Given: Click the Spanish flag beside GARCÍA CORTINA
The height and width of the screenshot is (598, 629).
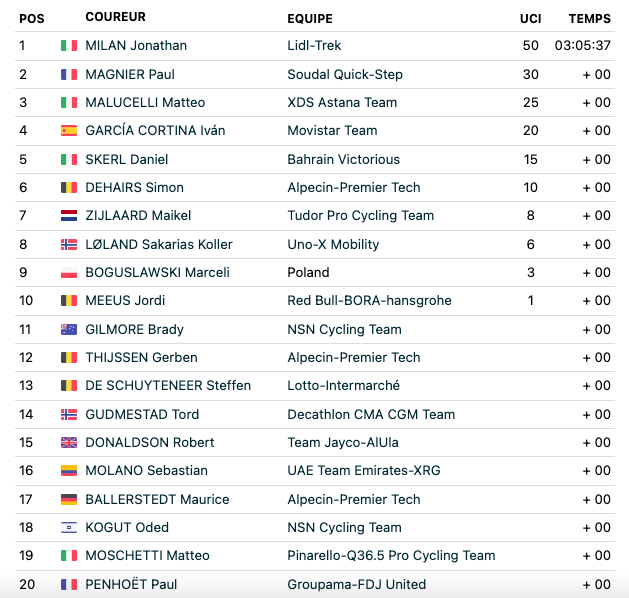Looking at the screenshot, I should tap(69, 131).
